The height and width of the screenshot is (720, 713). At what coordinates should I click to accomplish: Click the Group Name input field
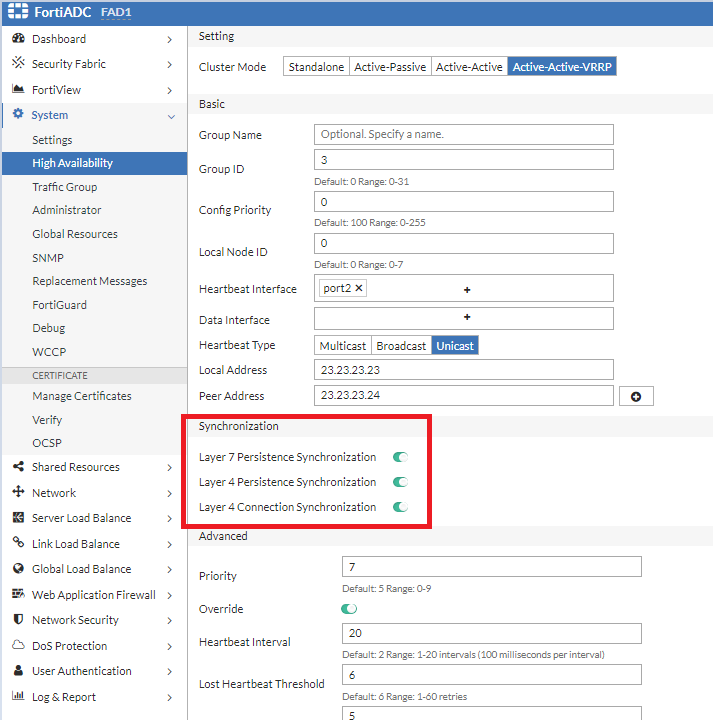click(463, 134)
